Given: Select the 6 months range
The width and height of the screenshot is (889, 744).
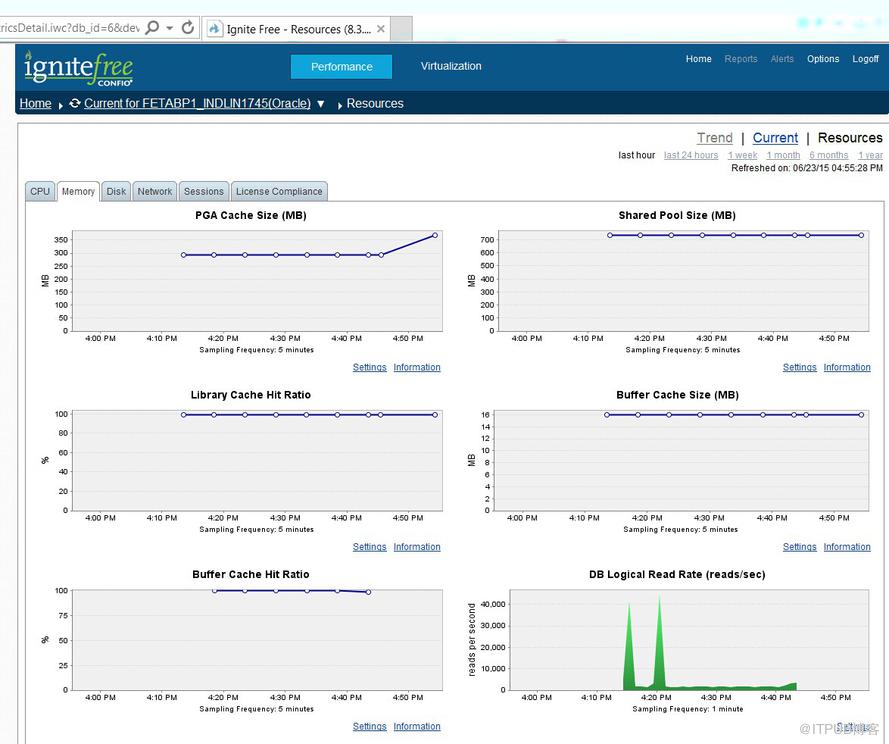Looking at the screenshot, I should (x=828, y=155).
